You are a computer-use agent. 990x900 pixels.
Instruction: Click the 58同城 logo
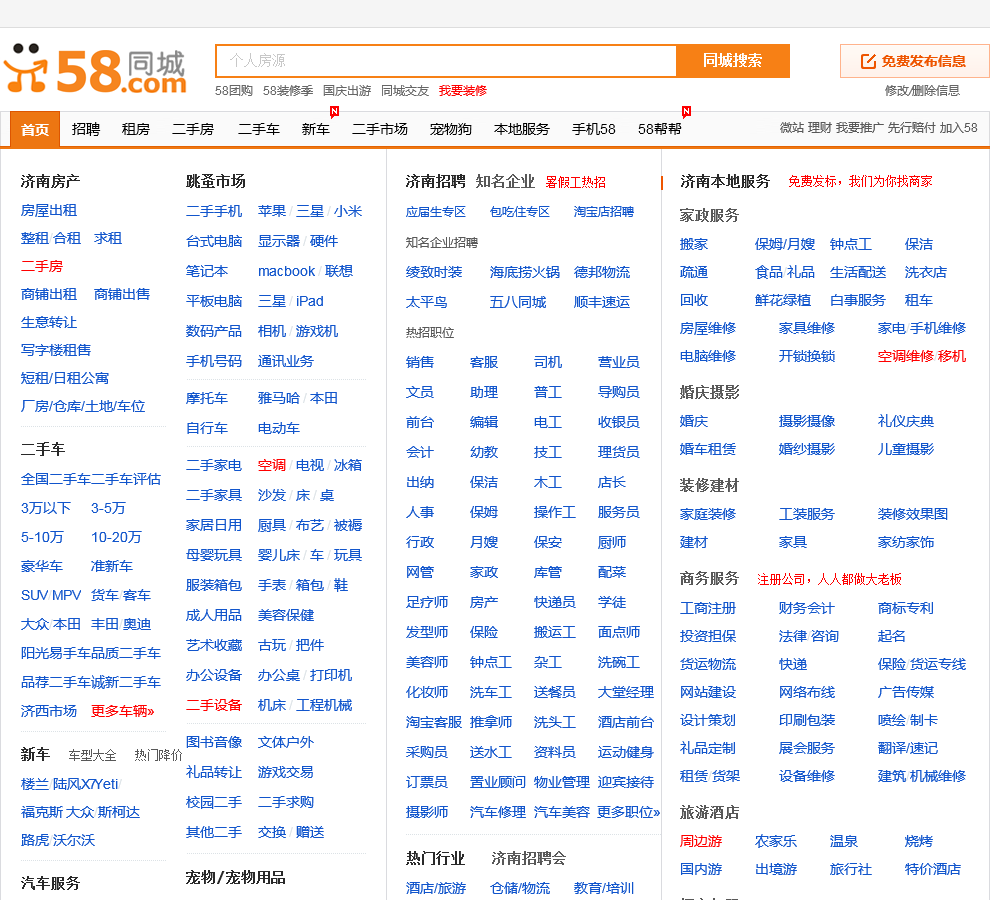(x=95, y=70)
